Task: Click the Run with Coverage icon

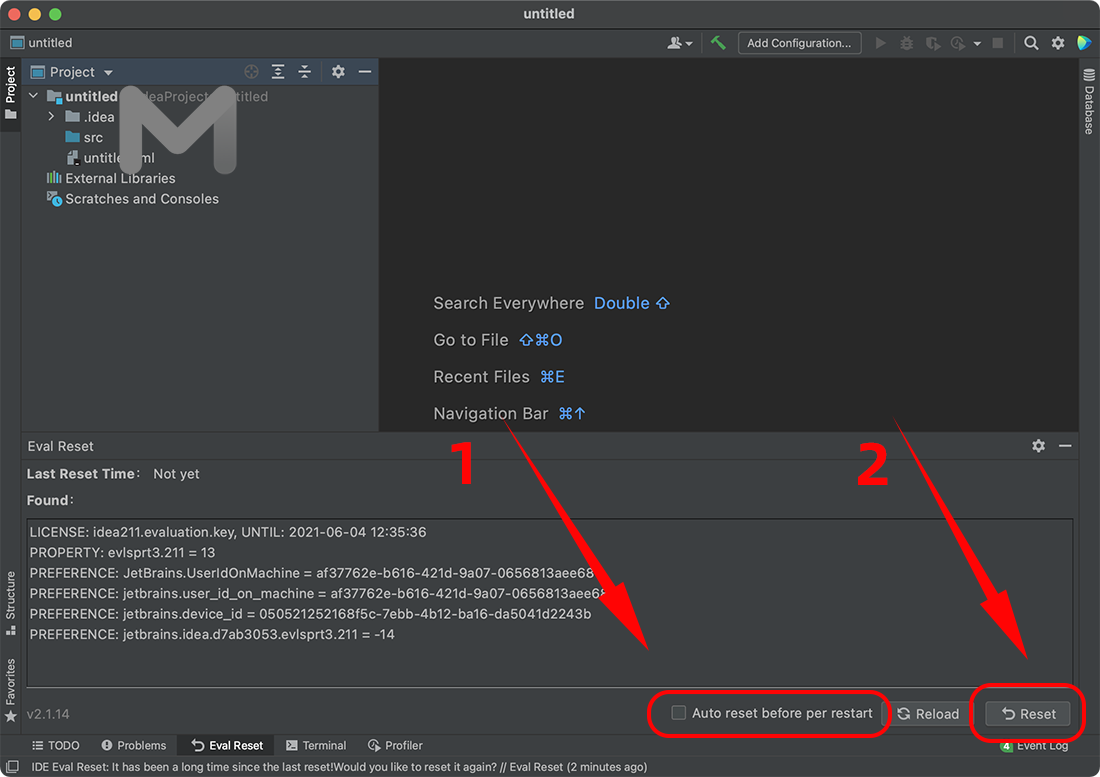Action: (932, 43)
